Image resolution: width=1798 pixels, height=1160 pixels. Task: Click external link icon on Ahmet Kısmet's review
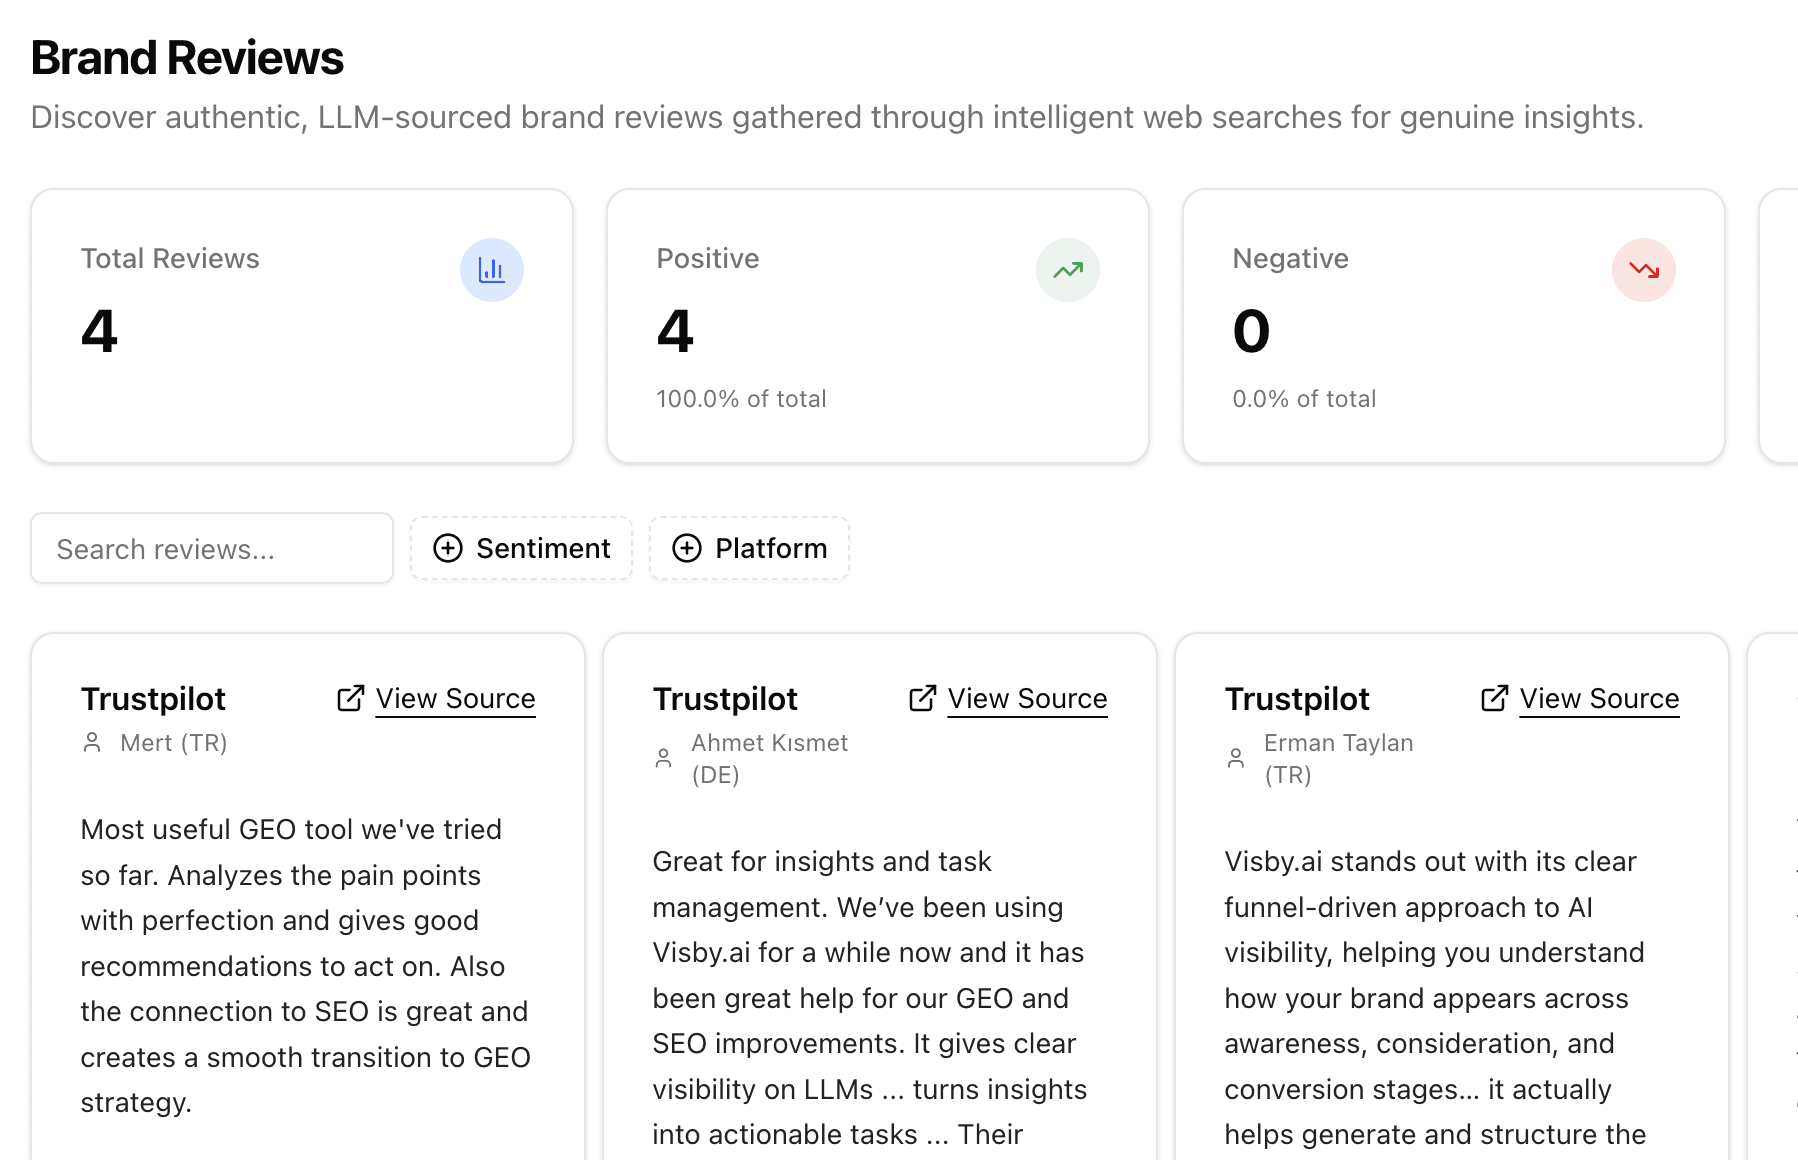[923, 698]
